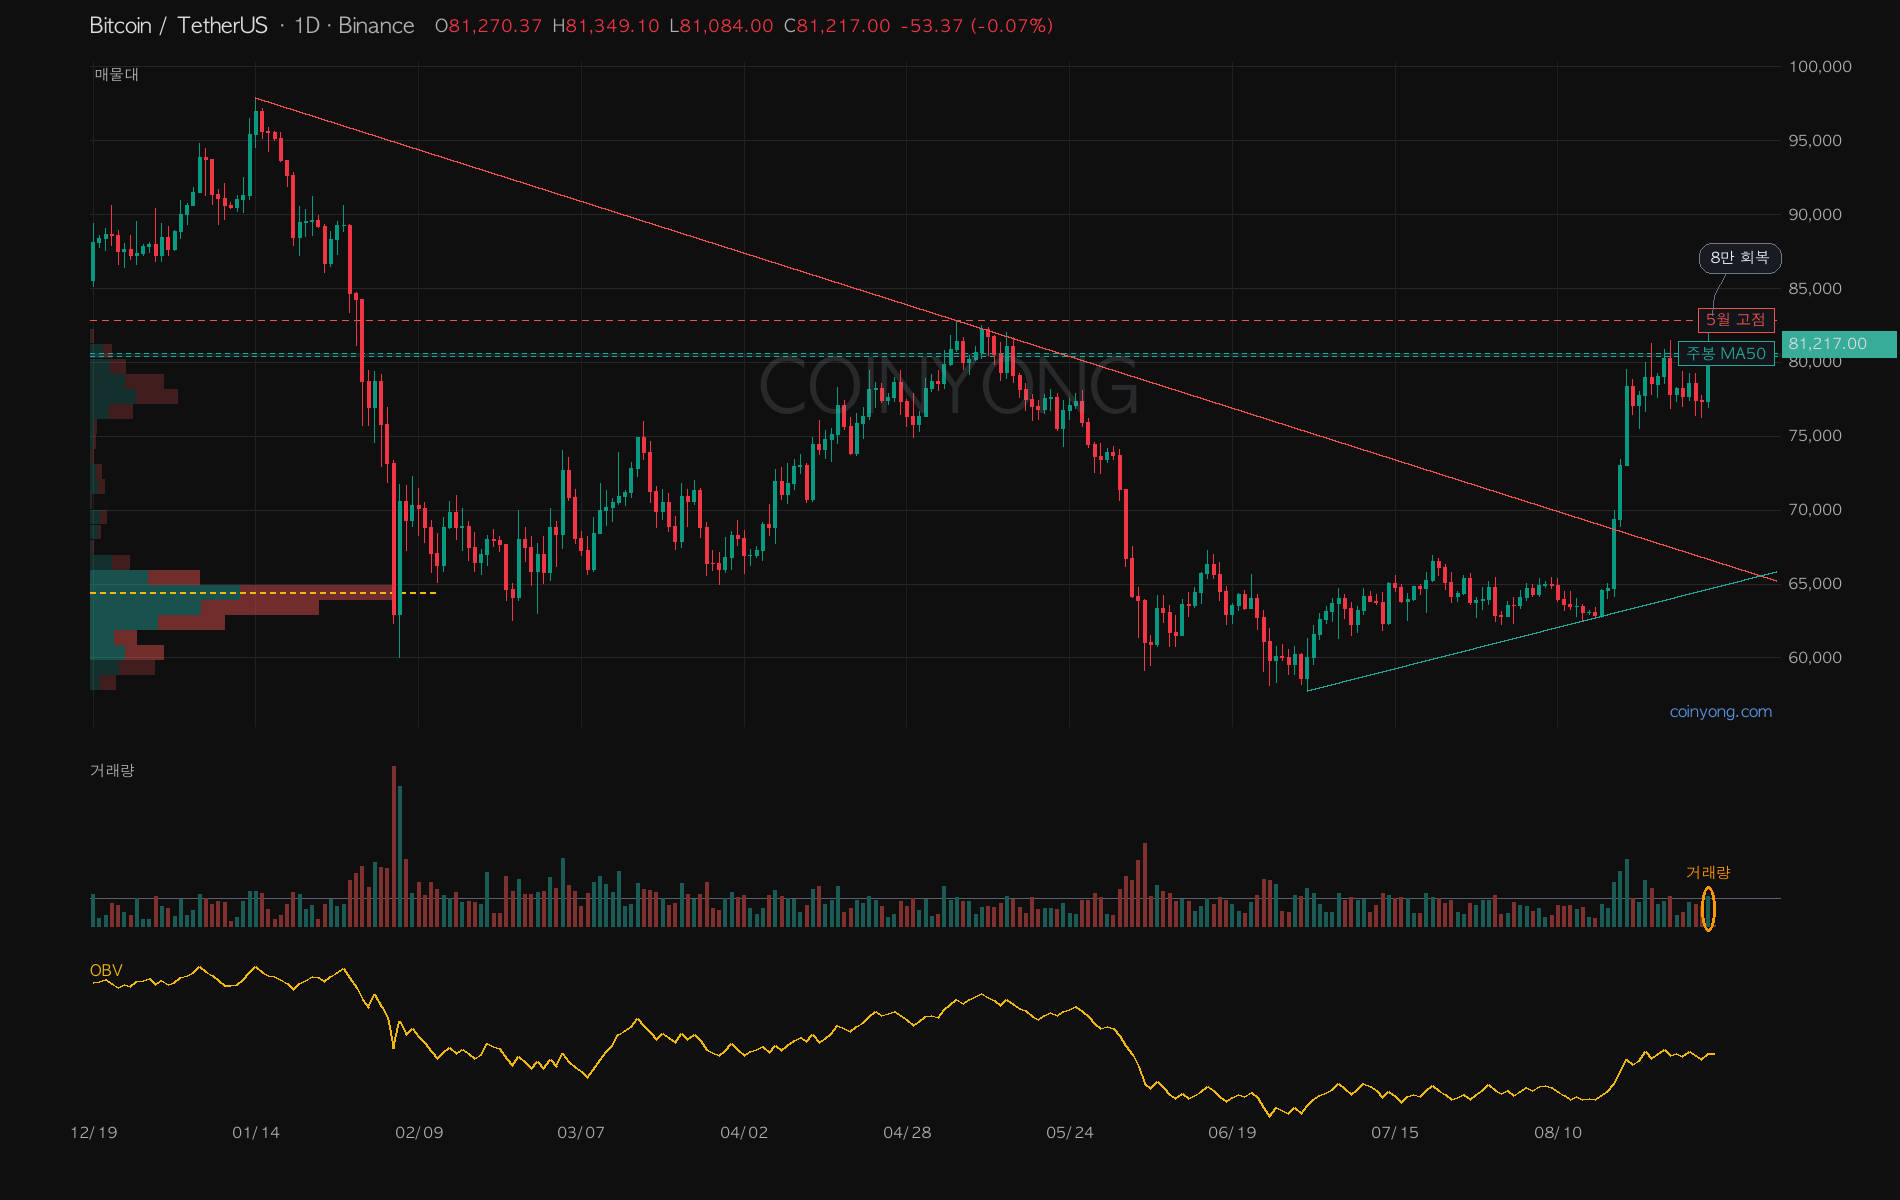Click the 90,000 price axis label

[1815, 215]
